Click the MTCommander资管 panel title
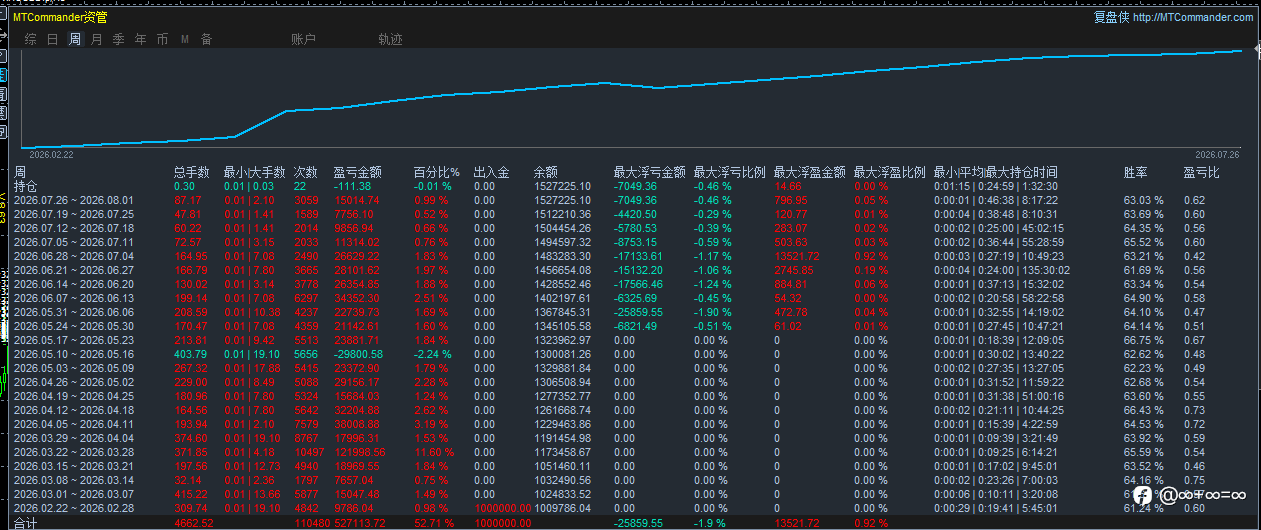 click(60, 17)
